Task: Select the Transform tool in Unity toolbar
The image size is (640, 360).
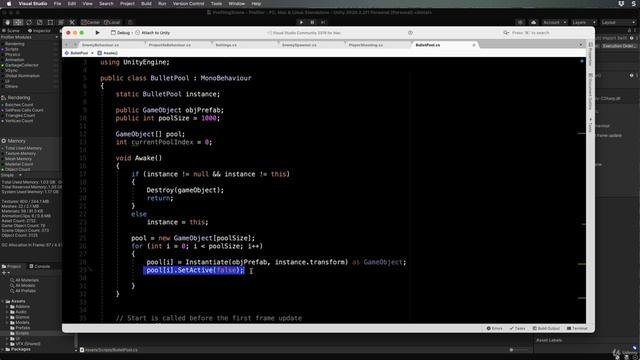Action: pos(61,22)
